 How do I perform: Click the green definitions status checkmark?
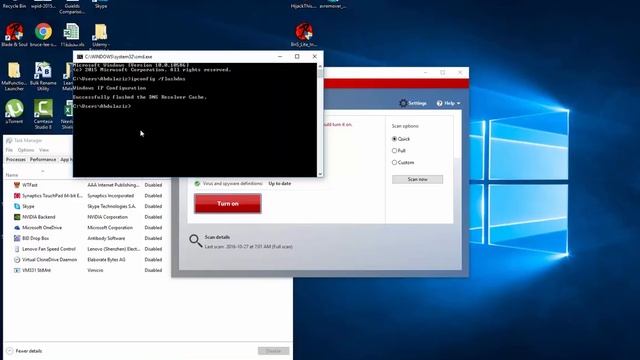click(197, 184)
